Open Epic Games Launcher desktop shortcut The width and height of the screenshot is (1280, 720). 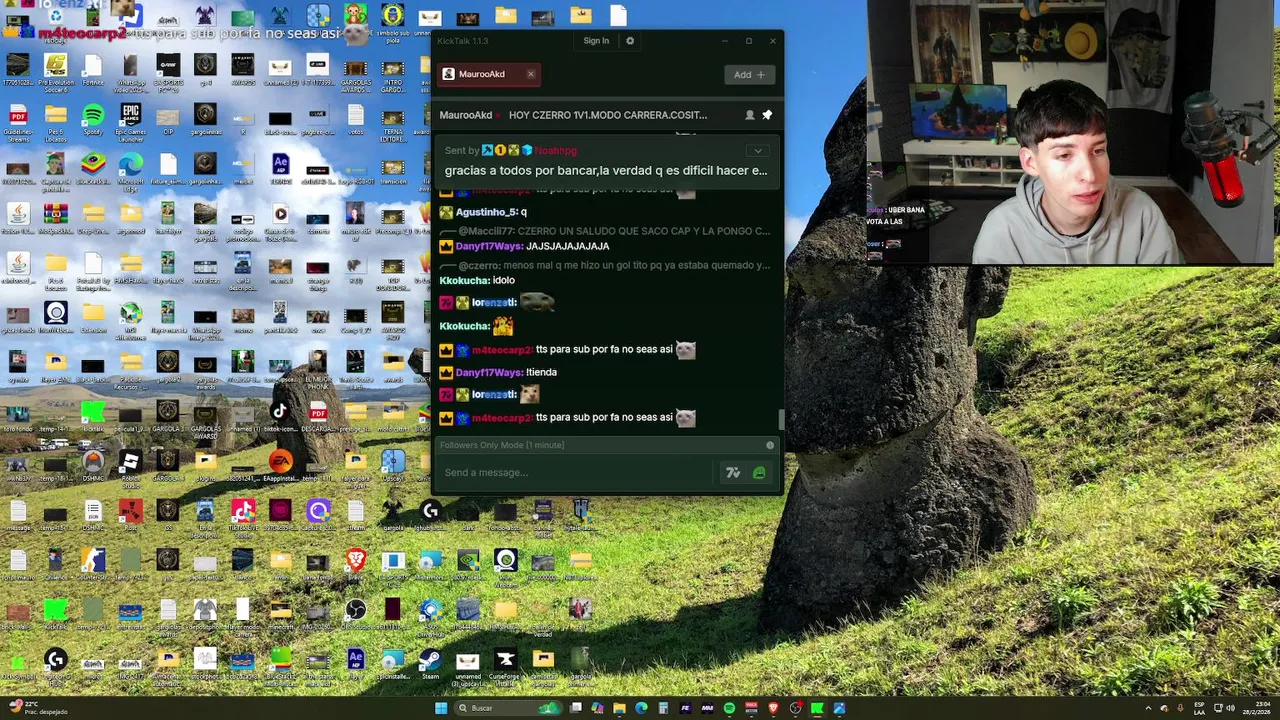tap(131, 120)
